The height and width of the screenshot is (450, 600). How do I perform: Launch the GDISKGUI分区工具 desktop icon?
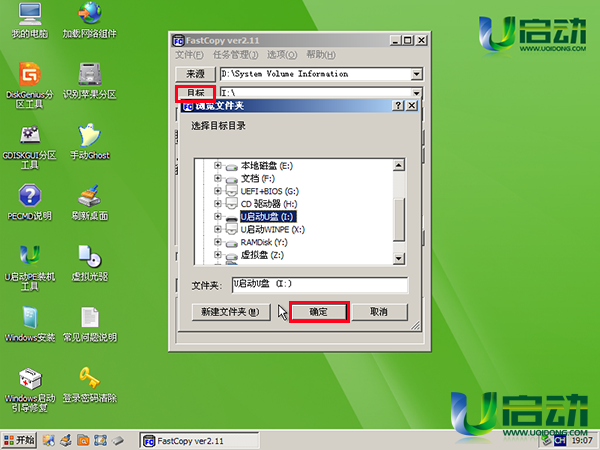click(x=30, y=147)
